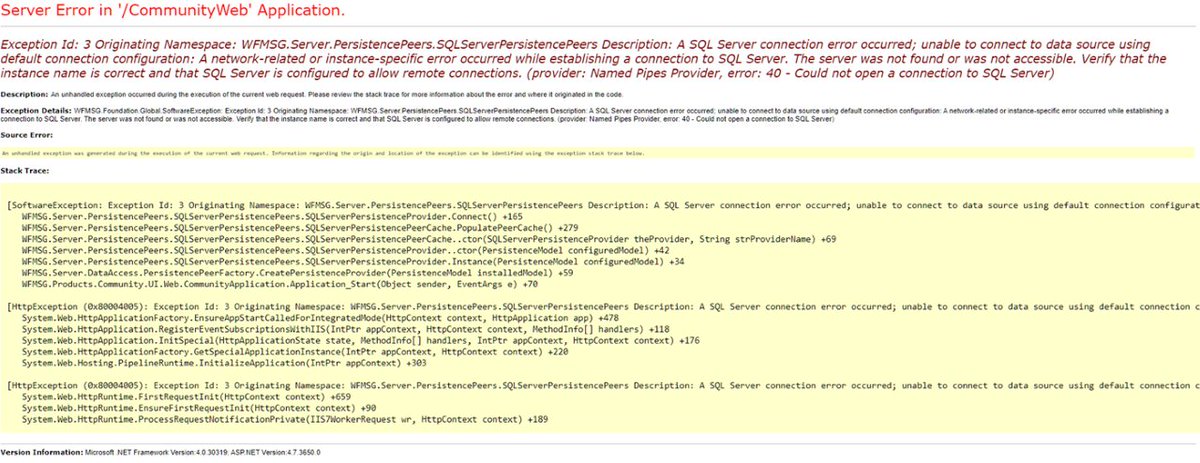Click the "HttpRuntime.FirstRequestInit" +659 stack line
This screenshot has width=1200, height=463.
185,397
